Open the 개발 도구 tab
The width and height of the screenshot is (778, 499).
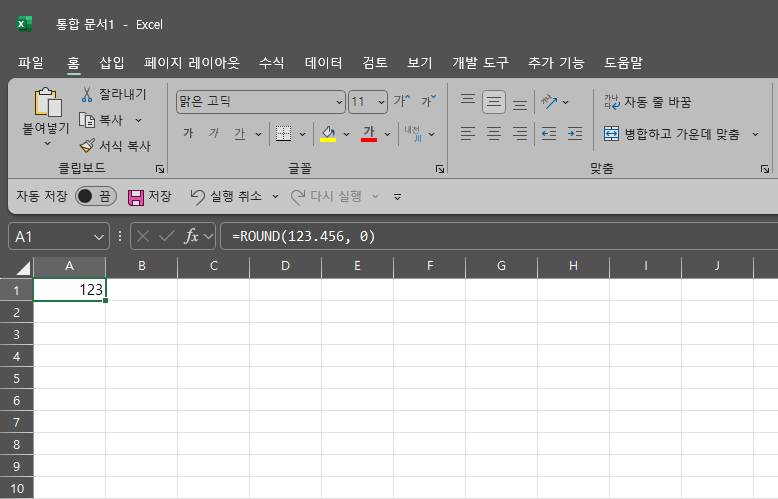(x=480, y=63)
